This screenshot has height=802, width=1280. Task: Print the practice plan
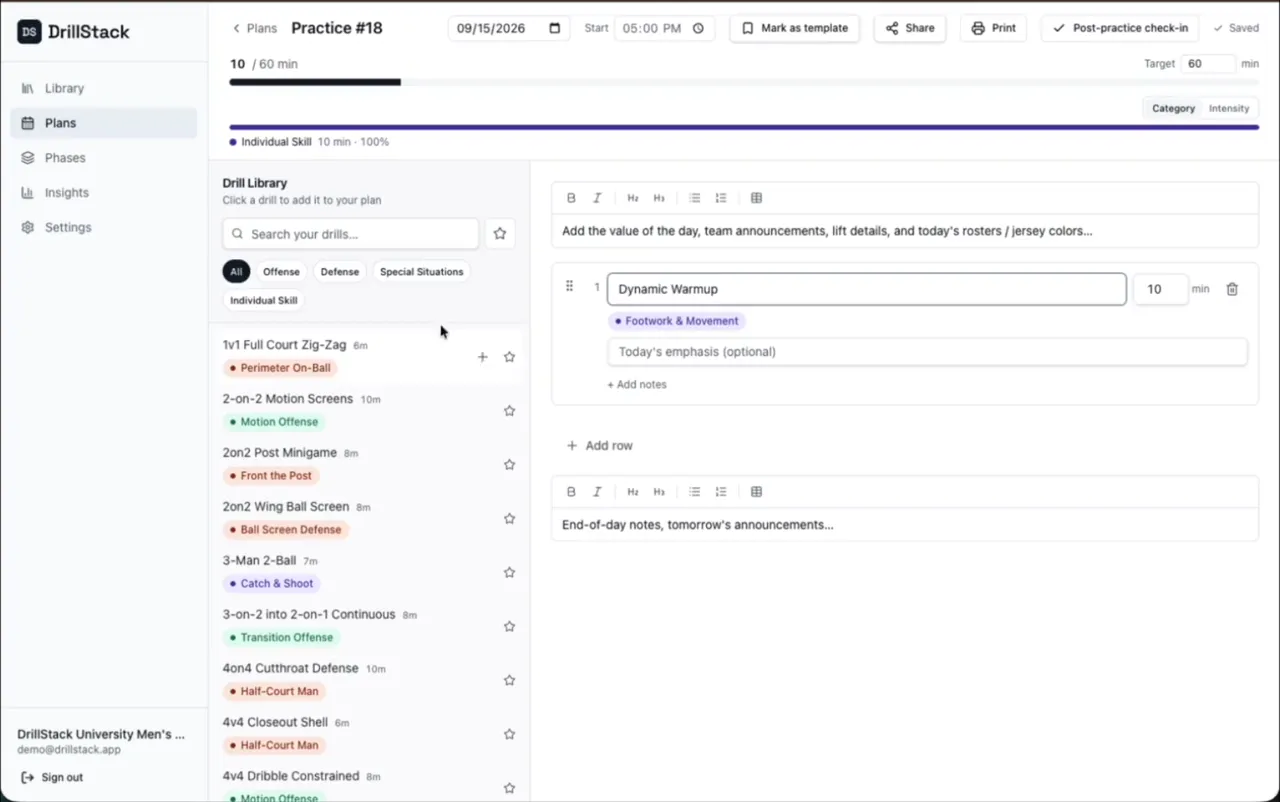tap(993, 28)
